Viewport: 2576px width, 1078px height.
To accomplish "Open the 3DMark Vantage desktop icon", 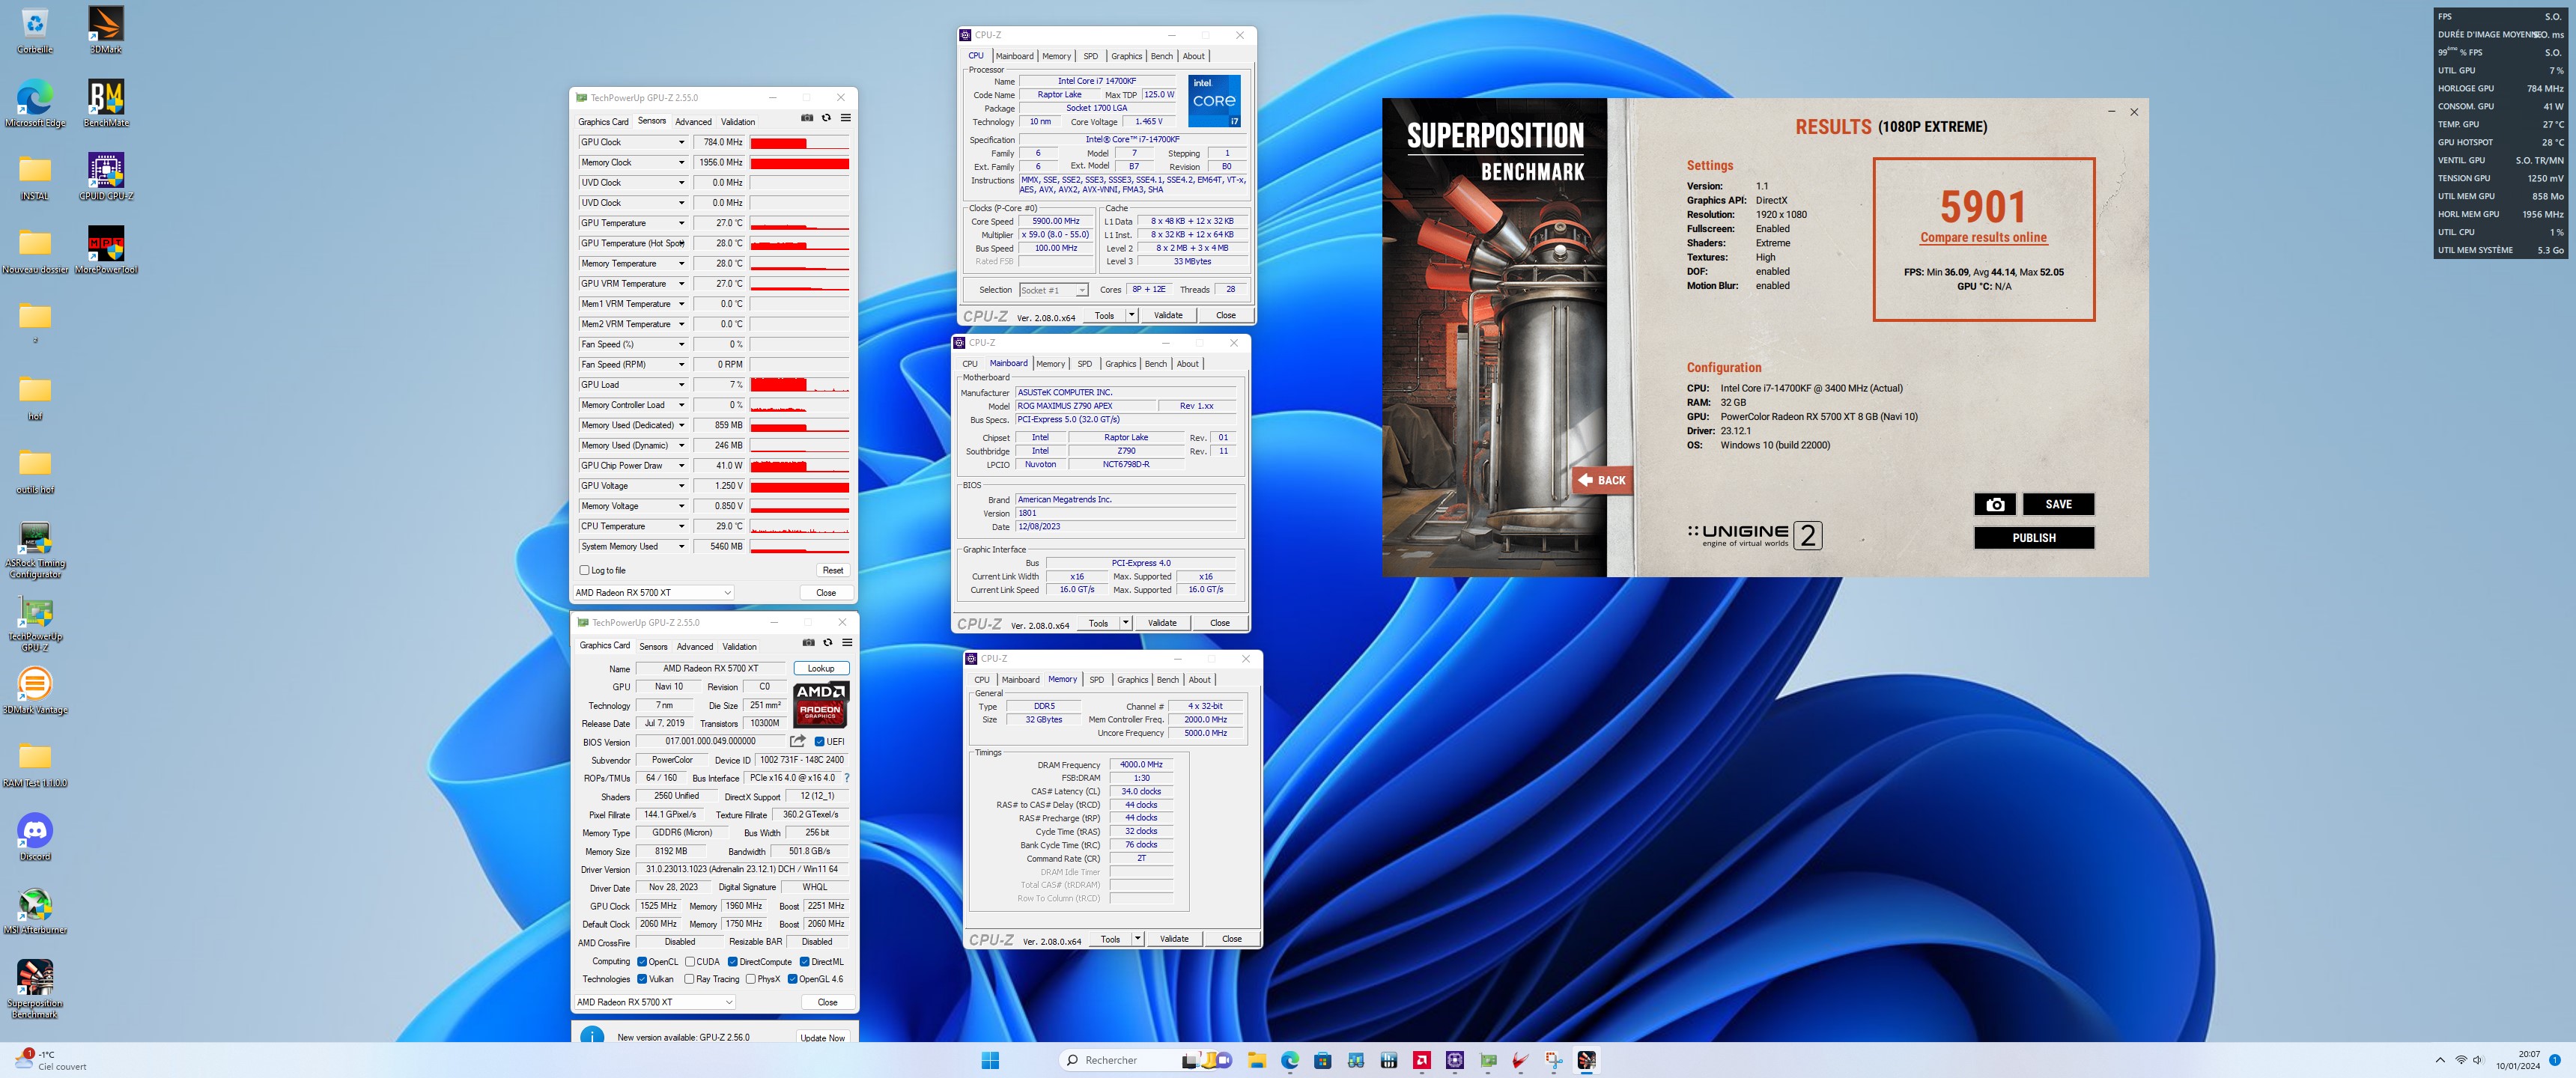I will [35, 691].
